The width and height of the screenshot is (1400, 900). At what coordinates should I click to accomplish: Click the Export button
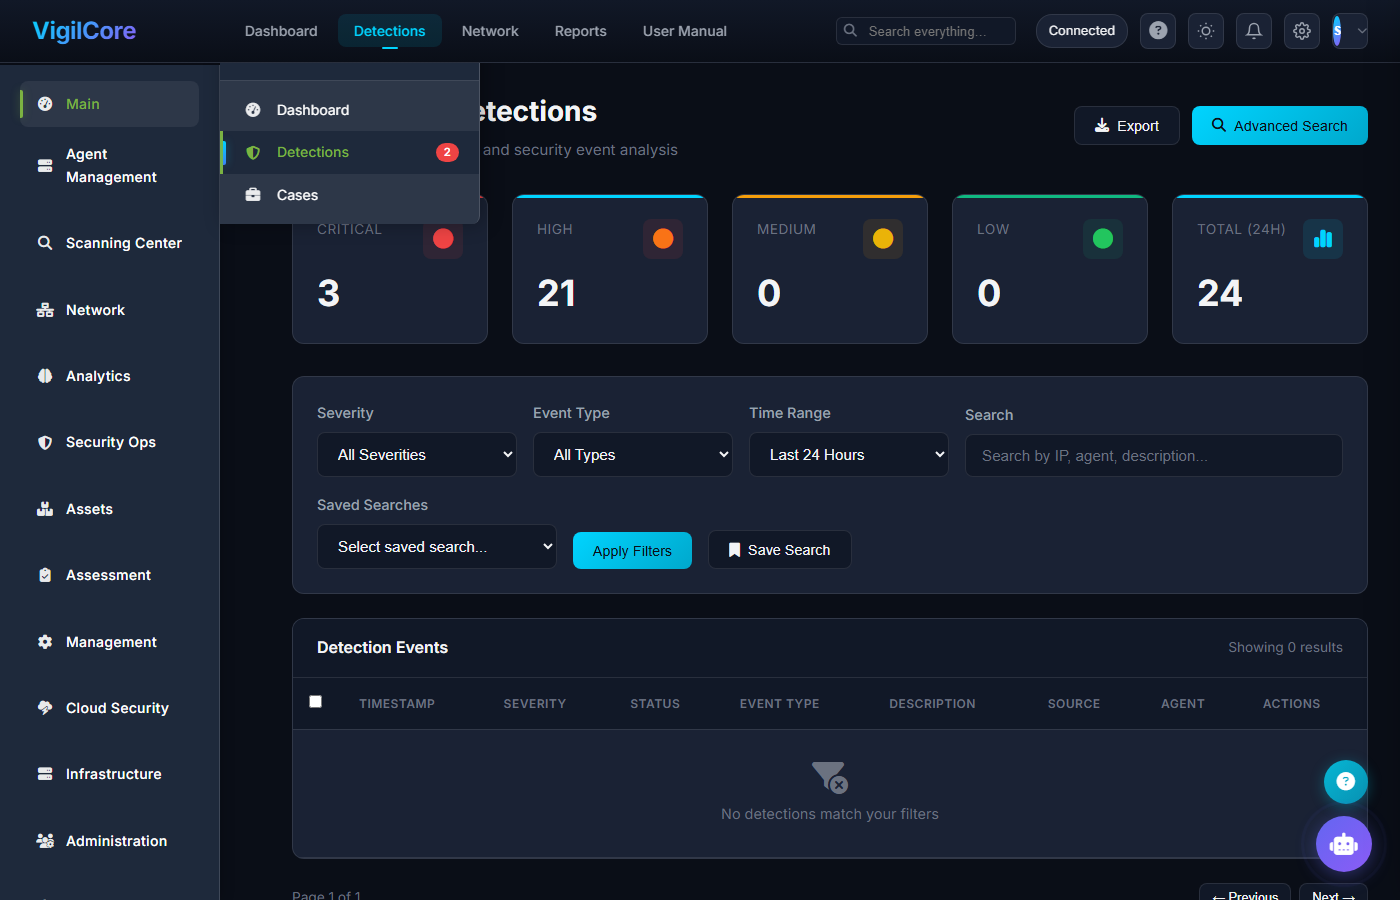pos(1127,126)
